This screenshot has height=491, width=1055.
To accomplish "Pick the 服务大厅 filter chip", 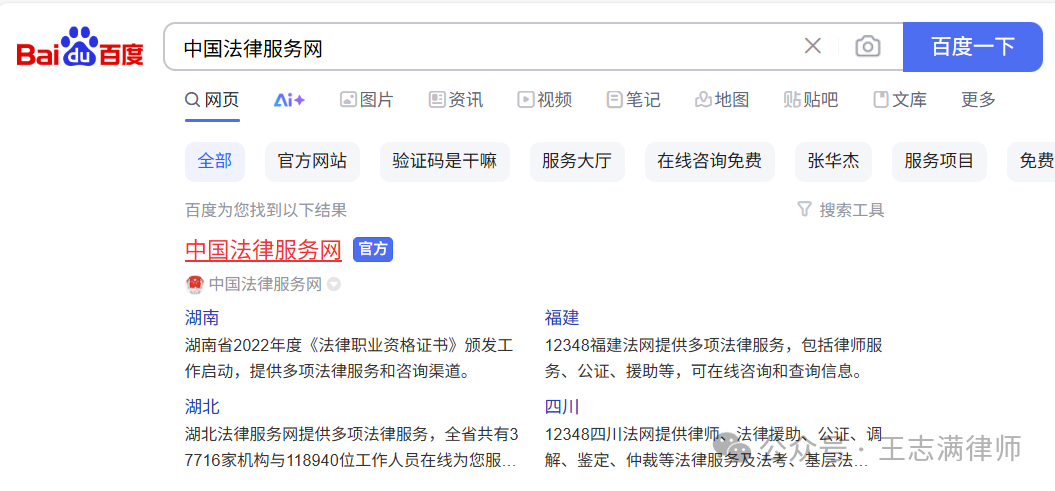I will coord(577,161).
